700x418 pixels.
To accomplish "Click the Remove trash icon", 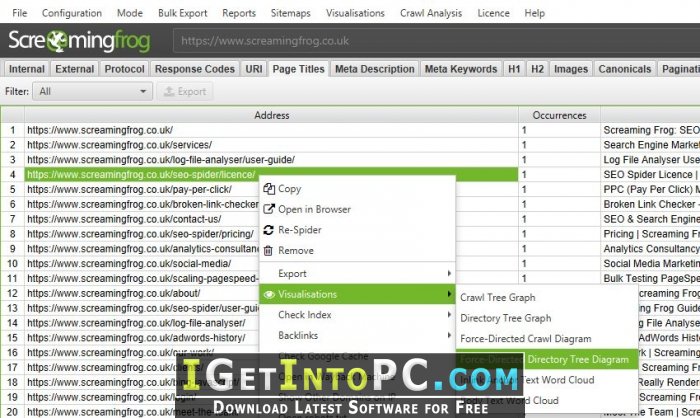I will pyautogui.click(x=268, y=251).
